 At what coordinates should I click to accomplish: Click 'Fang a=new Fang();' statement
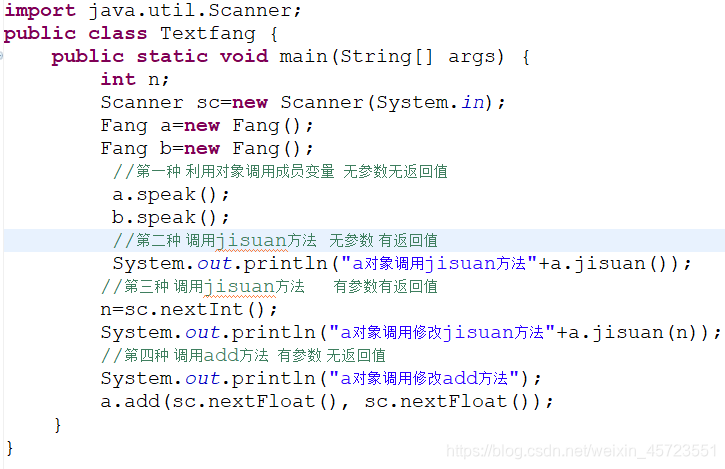point(207,125)
